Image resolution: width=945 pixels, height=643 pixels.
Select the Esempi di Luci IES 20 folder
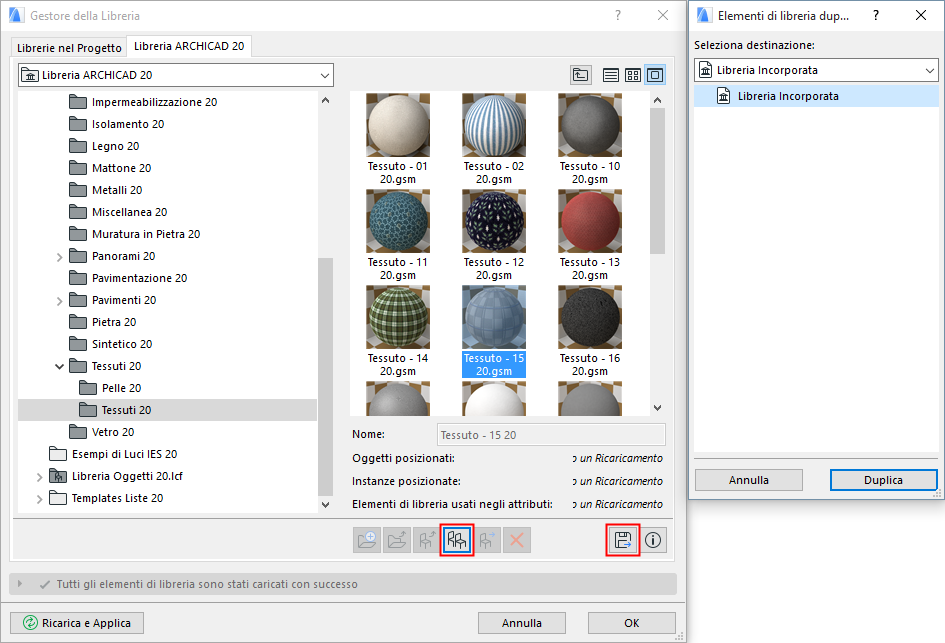pos(113,454)
